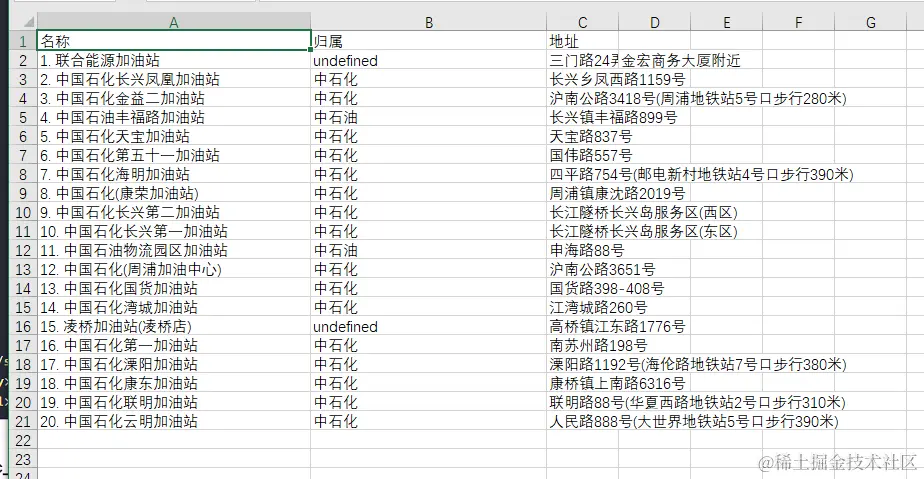This screenshot has width=924, height=479.
Task: Click cell containing 名称
Action: click(174, 41)
